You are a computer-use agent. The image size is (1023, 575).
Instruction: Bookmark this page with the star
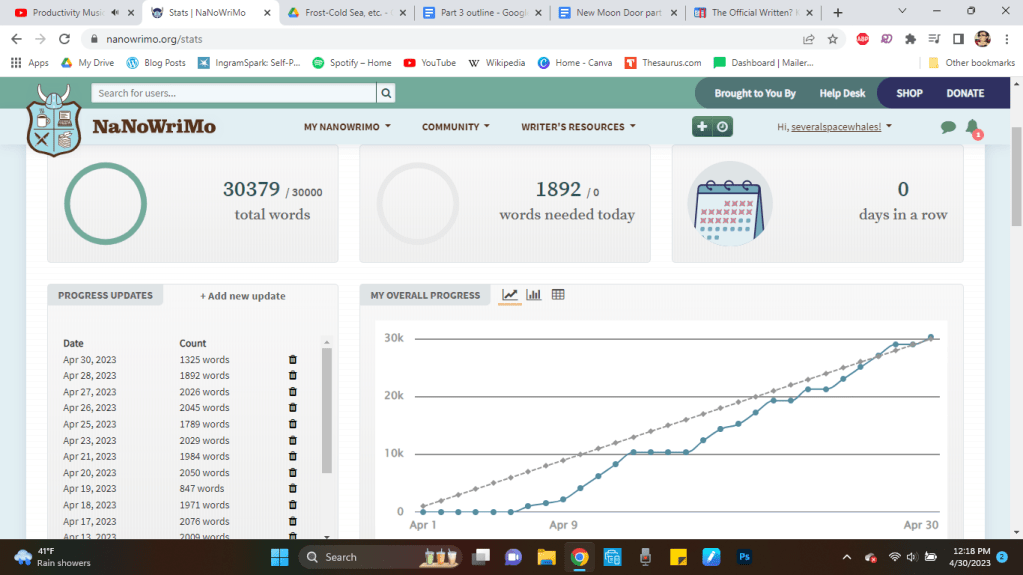tap(832, 39)
